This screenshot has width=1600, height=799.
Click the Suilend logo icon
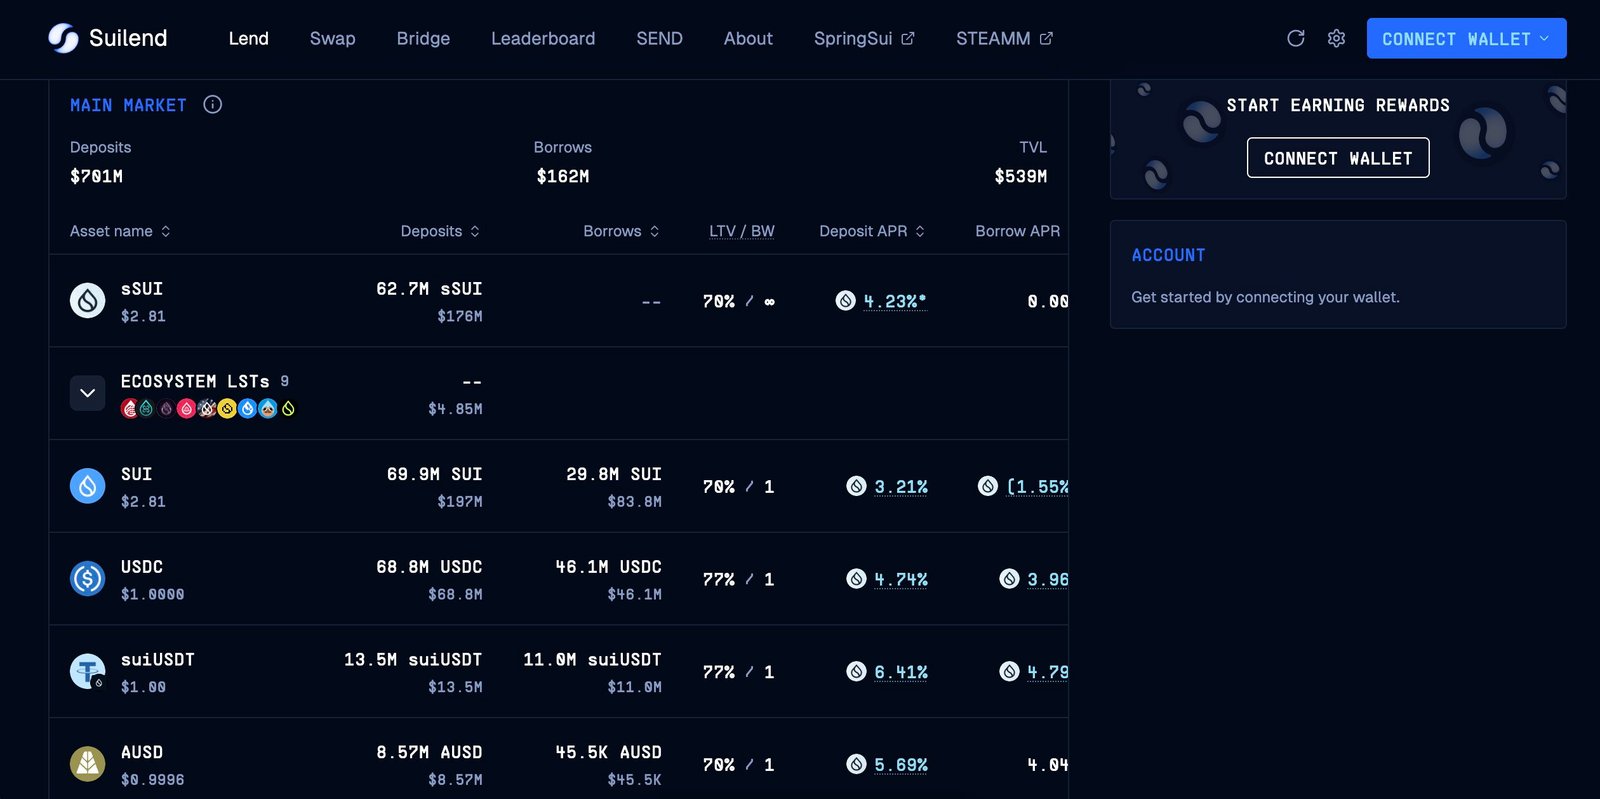coord(63,38)
